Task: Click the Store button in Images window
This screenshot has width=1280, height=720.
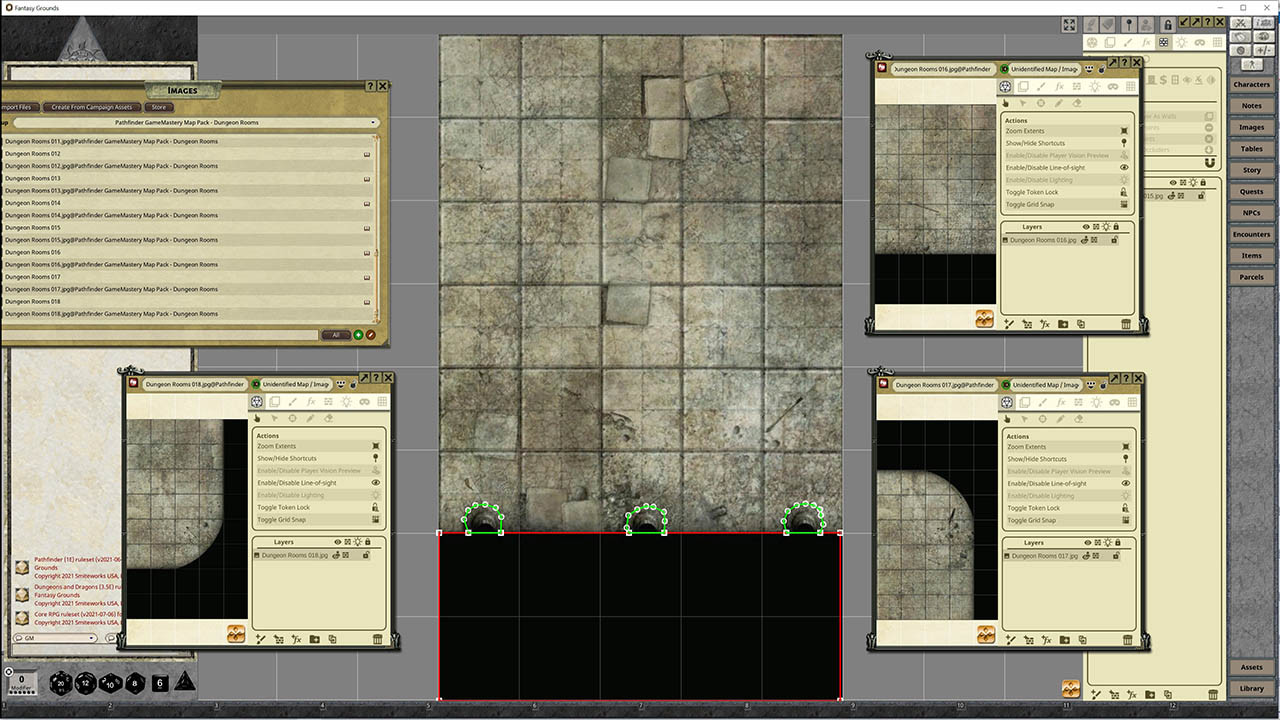Action: click(159, 107)
